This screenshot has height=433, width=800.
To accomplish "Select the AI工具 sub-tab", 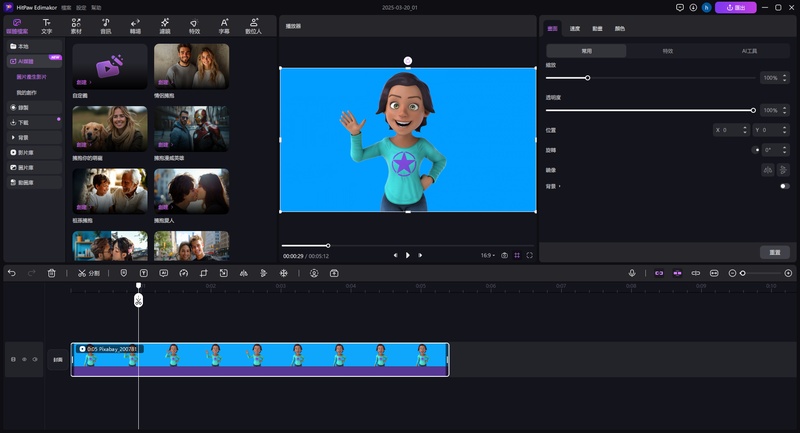I will [x=750, y=50].
